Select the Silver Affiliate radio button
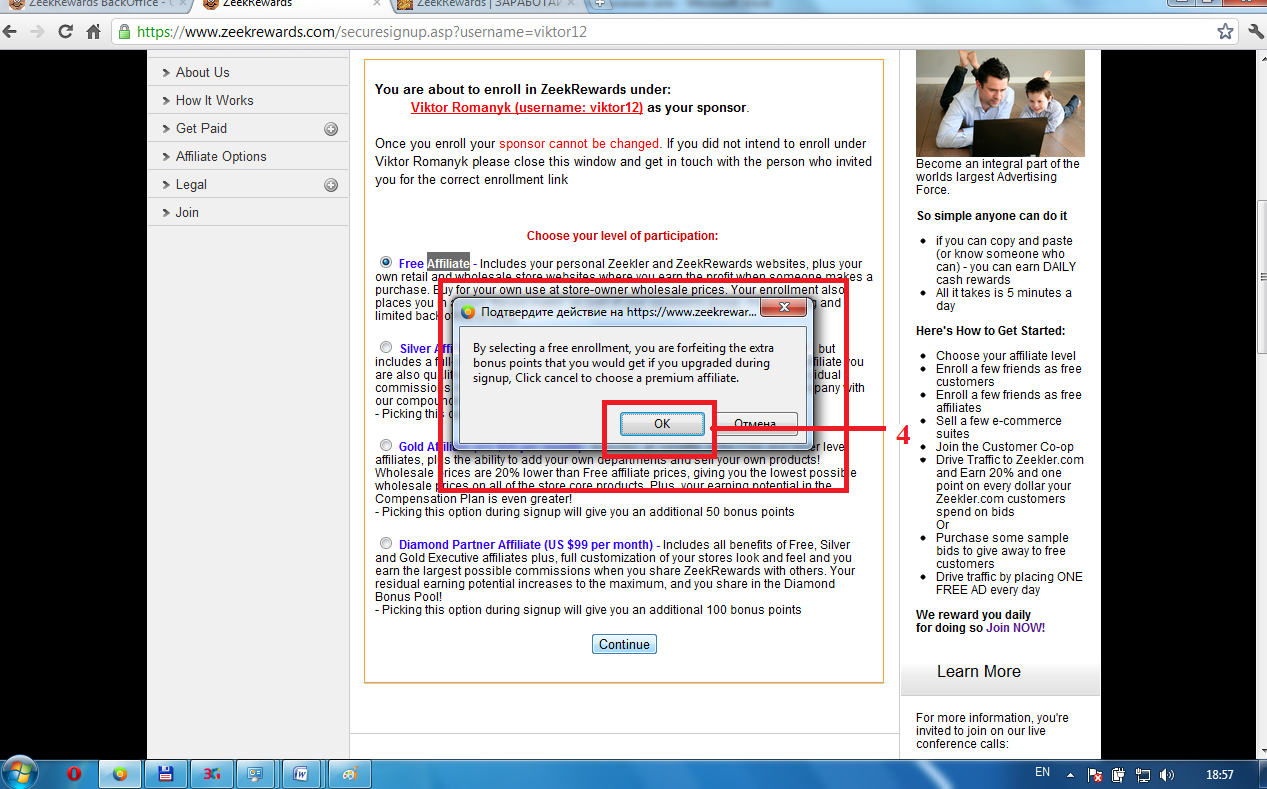Screen dimensions: 1267x789 (x=386, y=347)
